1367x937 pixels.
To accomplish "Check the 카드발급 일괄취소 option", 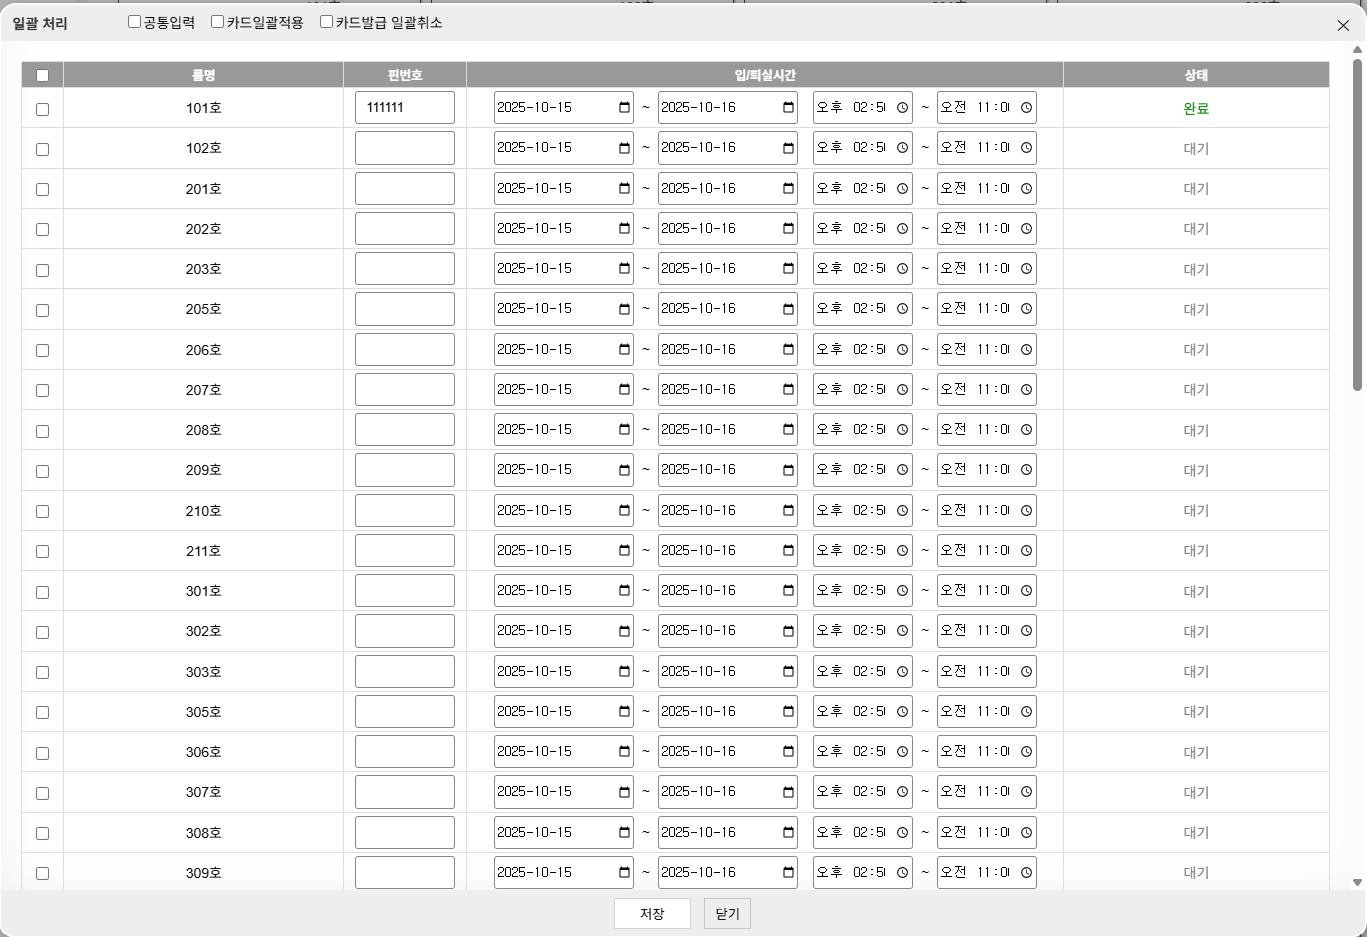I will tap(327, 22).
